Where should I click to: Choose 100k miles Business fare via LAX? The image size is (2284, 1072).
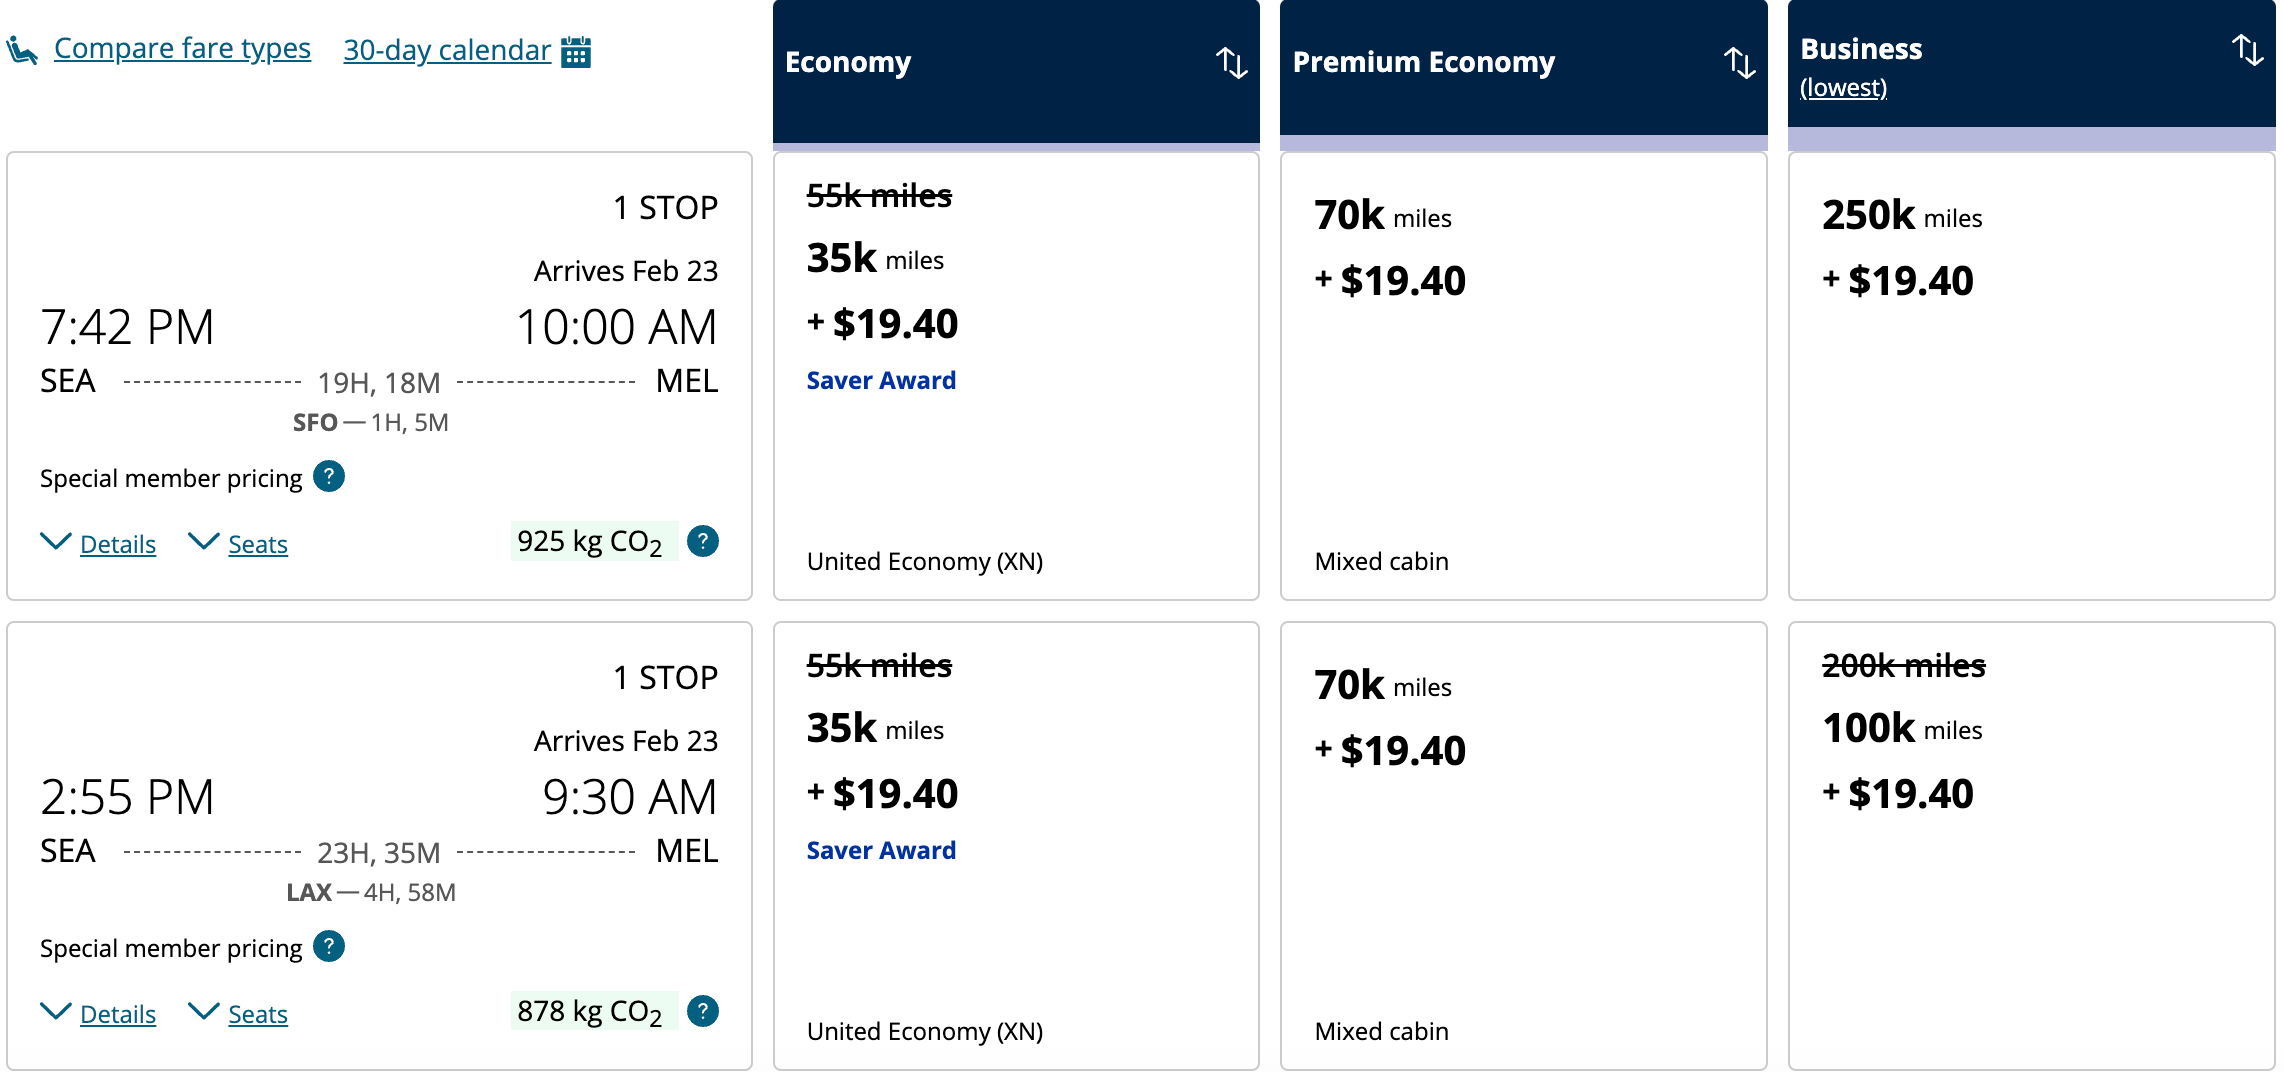point(2031,846)
